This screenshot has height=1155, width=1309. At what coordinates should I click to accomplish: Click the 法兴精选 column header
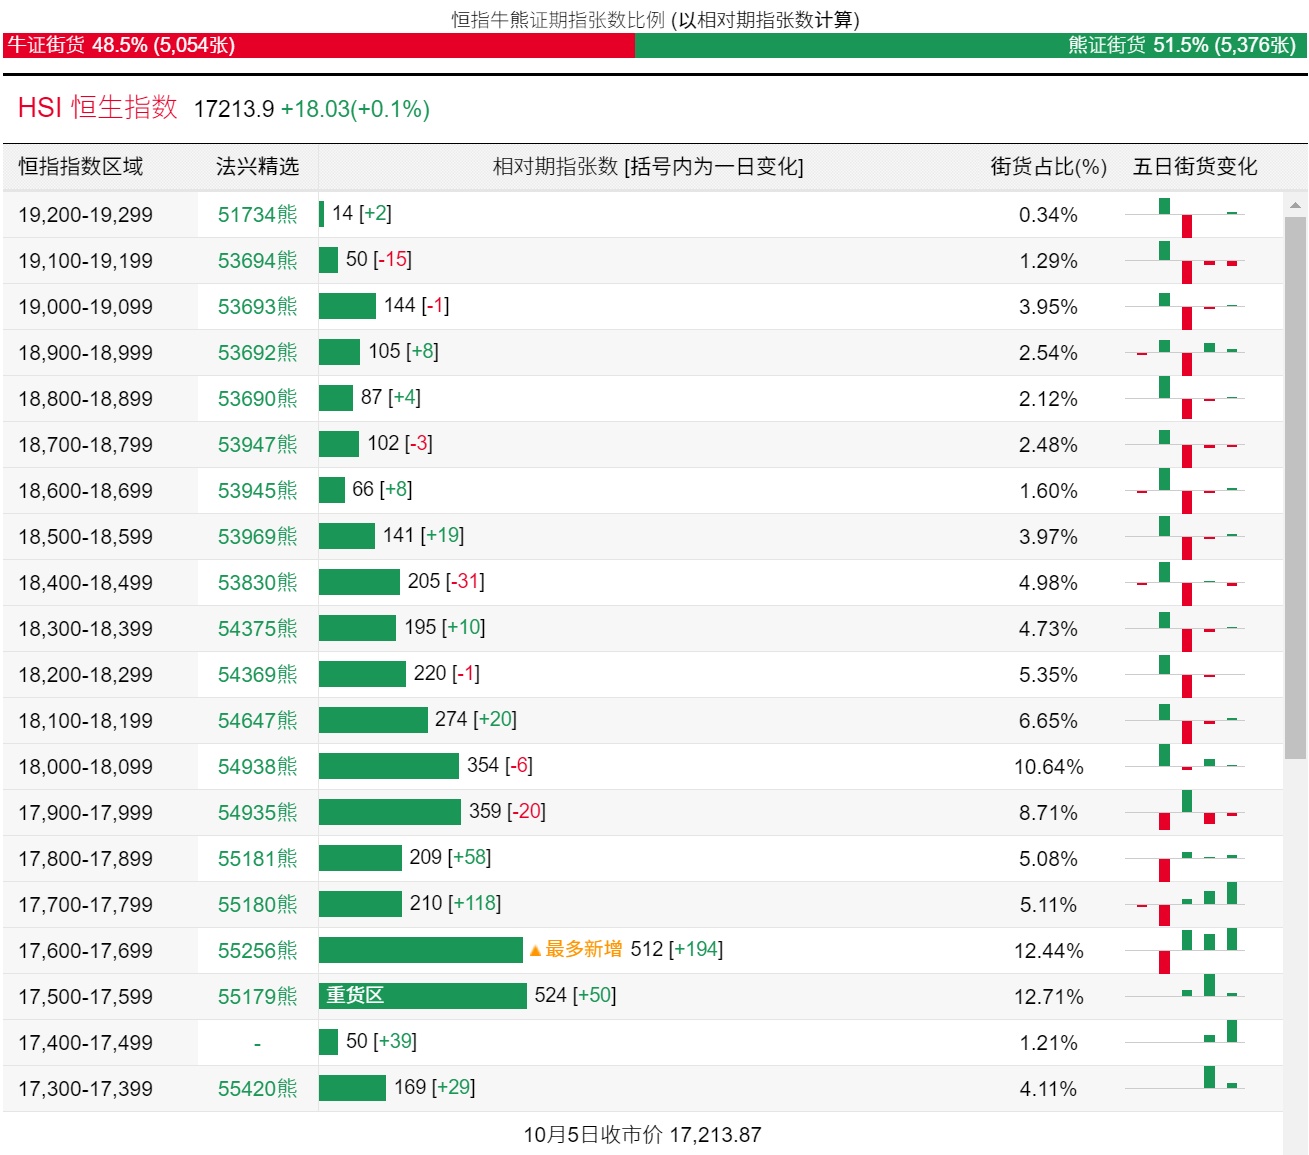[x=257, y=166]
